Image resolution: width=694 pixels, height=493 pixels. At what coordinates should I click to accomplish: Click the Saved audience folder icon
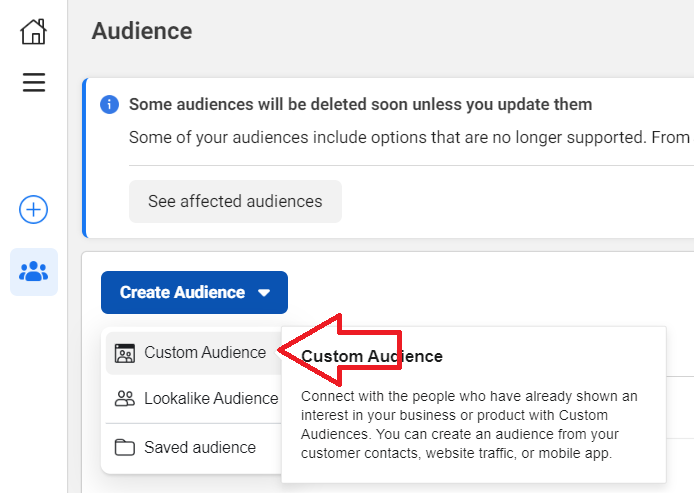(x=125, y=447)
